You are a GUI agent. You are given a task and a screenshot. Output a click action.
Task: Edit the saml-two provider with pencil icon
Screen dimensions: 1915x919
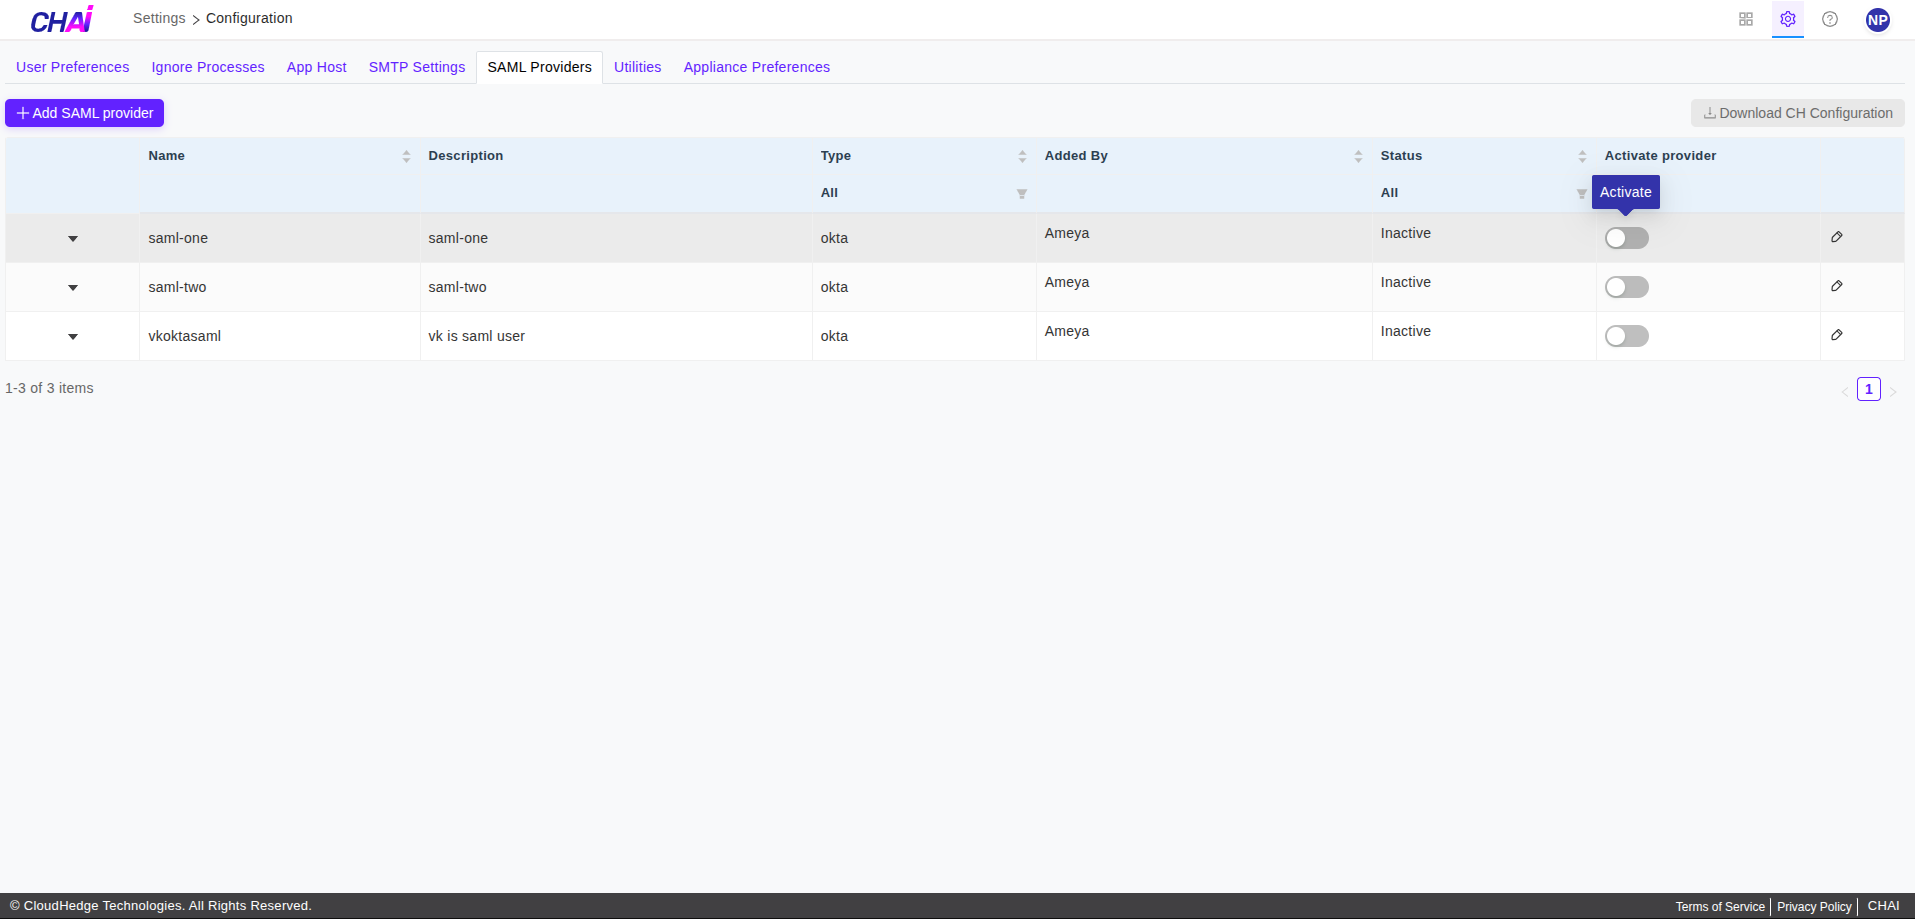coord(1837,286)
